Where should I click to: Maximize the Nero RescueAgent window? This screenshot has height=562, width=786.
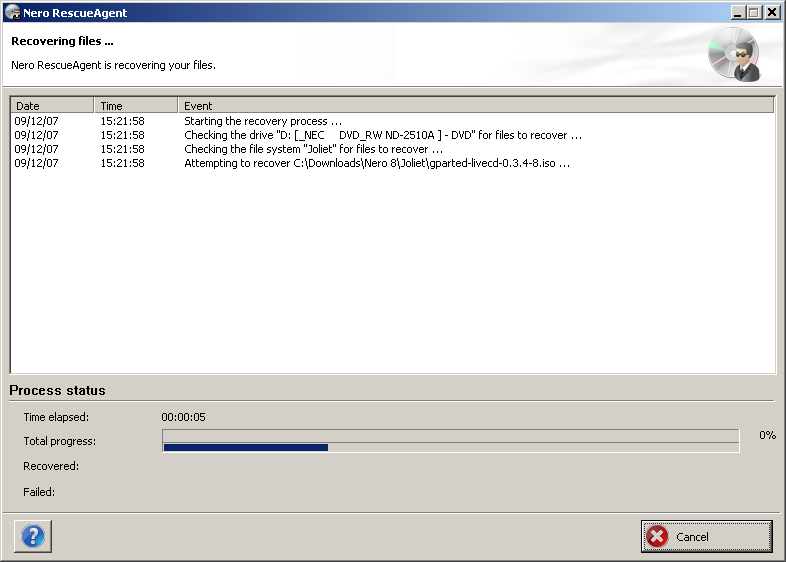754,13
